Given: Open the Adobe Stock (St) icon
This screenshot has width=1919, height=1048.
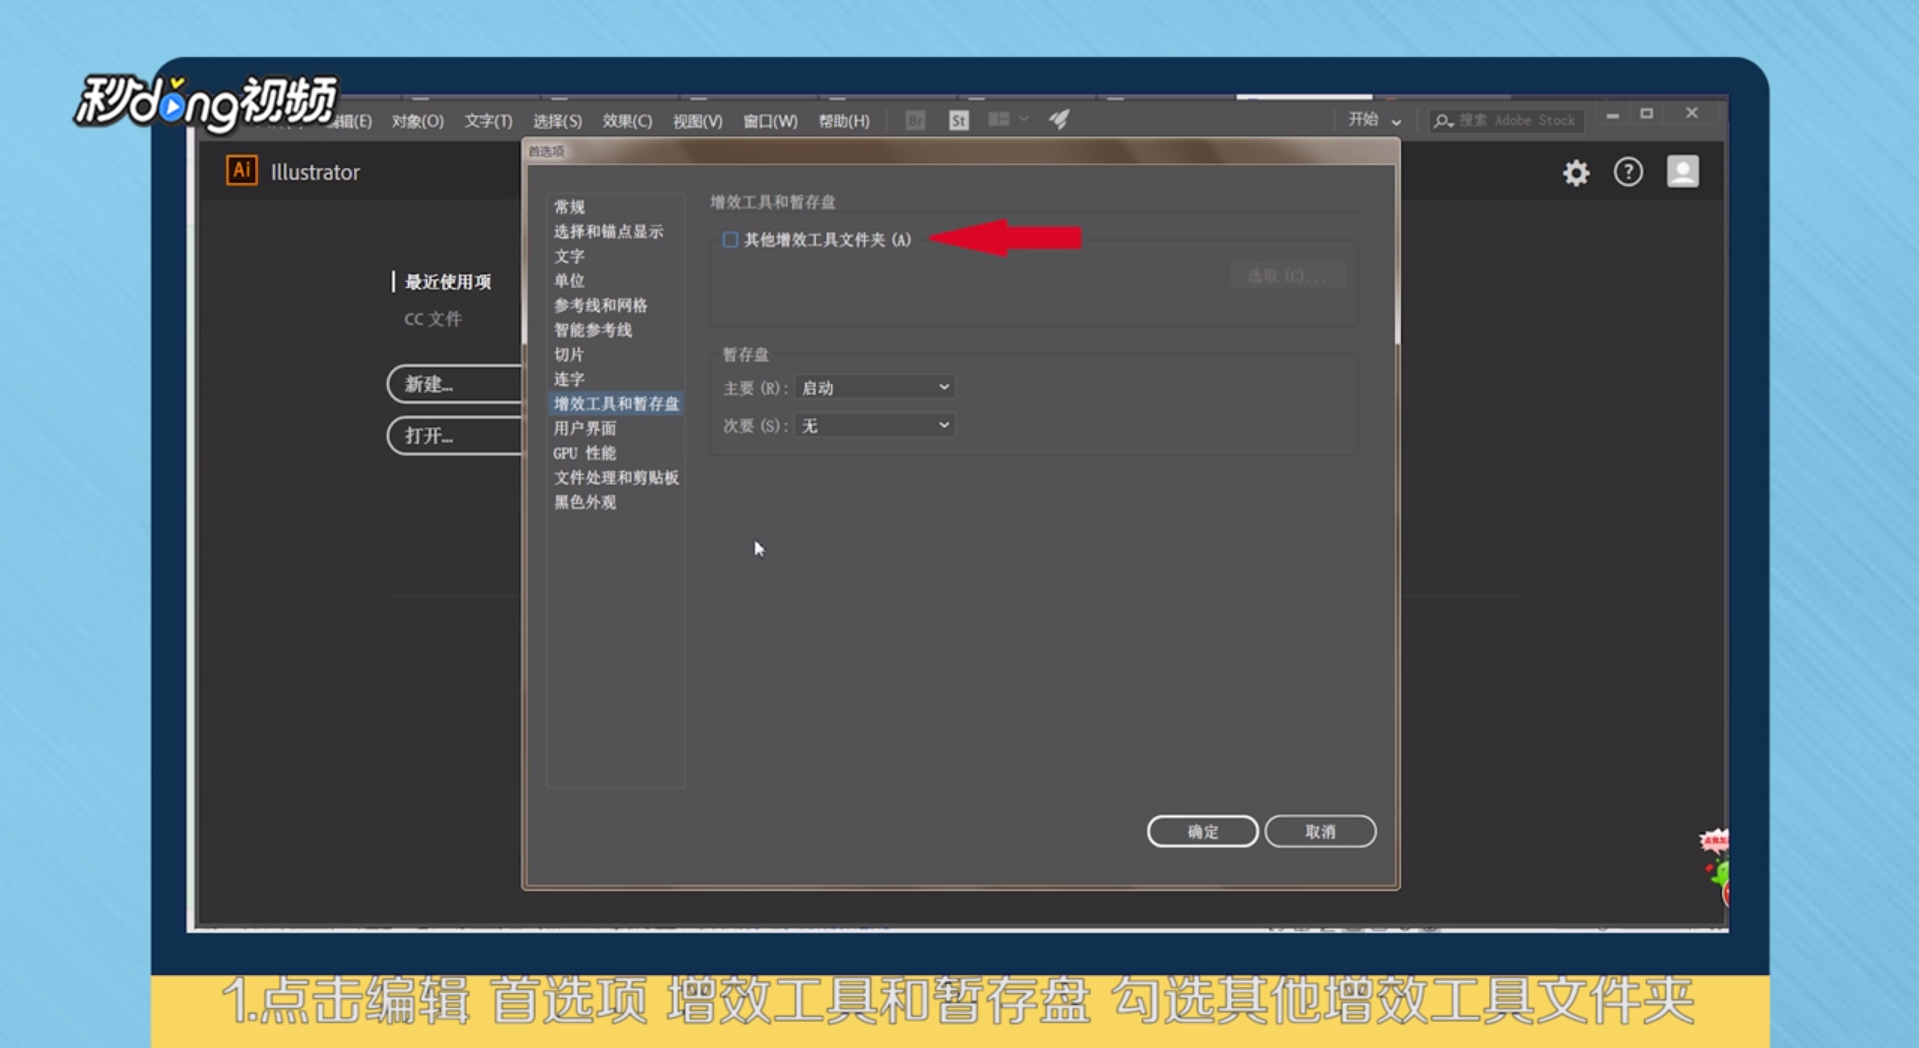Looking at the screenshot, I should point(958,120).
